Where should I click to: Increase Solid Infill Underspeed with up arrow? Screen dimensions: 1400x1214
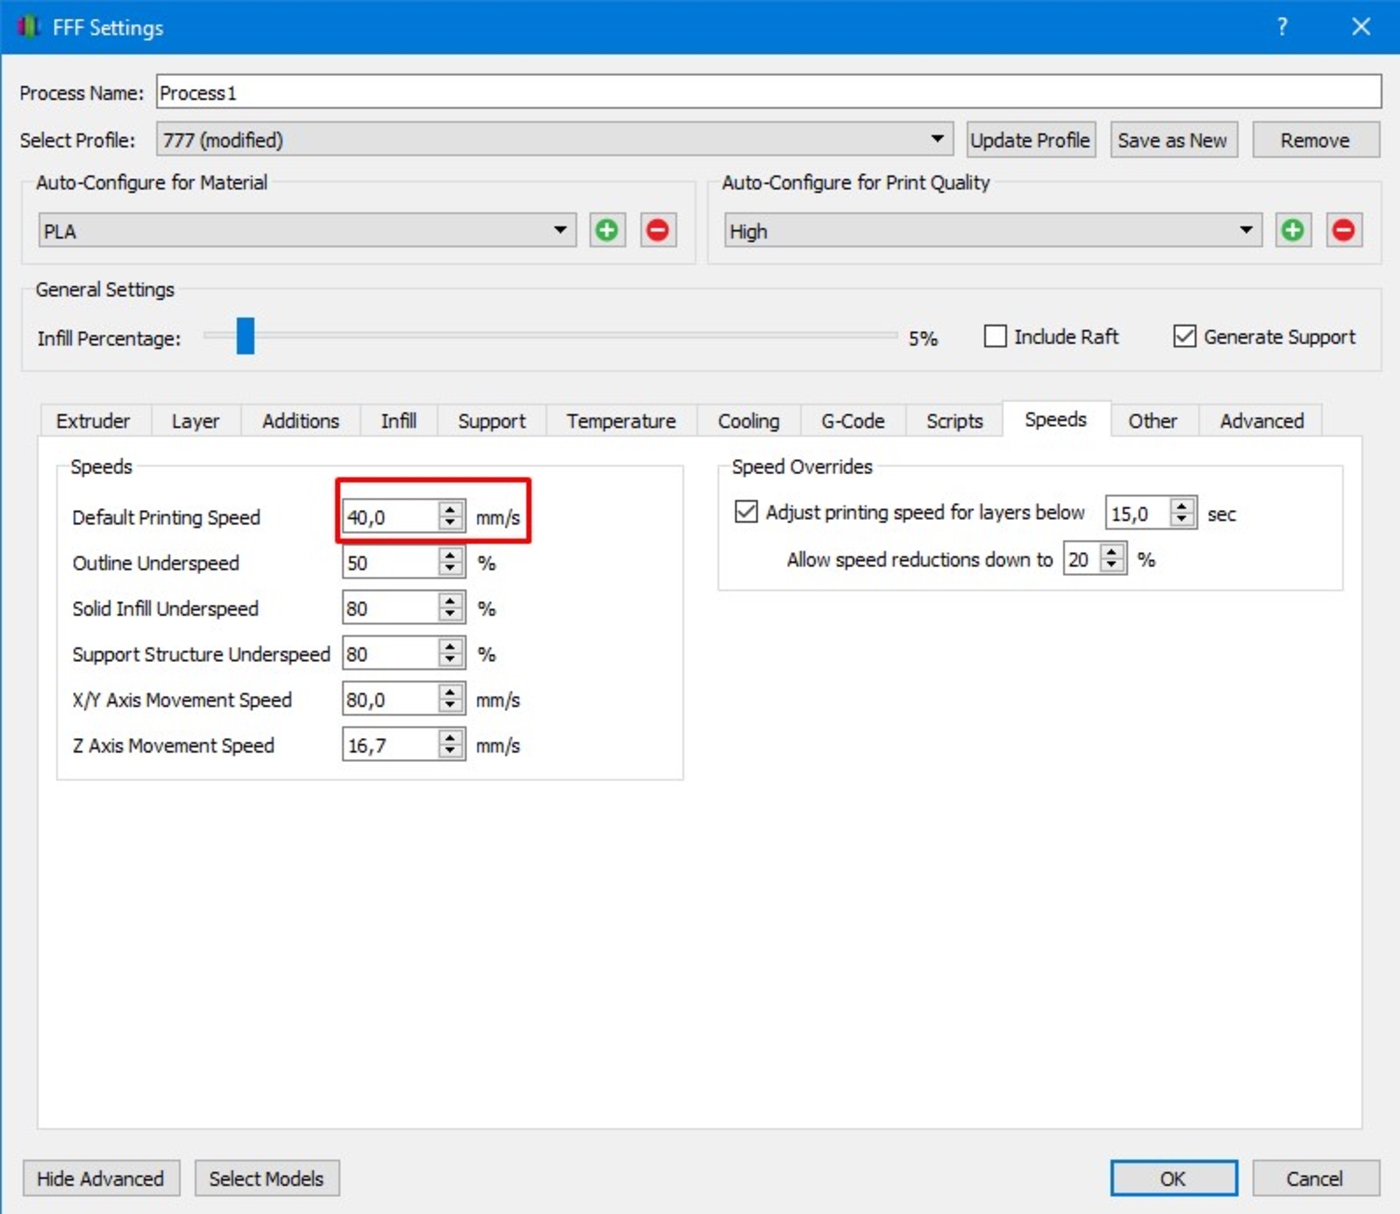pos(451,600)
